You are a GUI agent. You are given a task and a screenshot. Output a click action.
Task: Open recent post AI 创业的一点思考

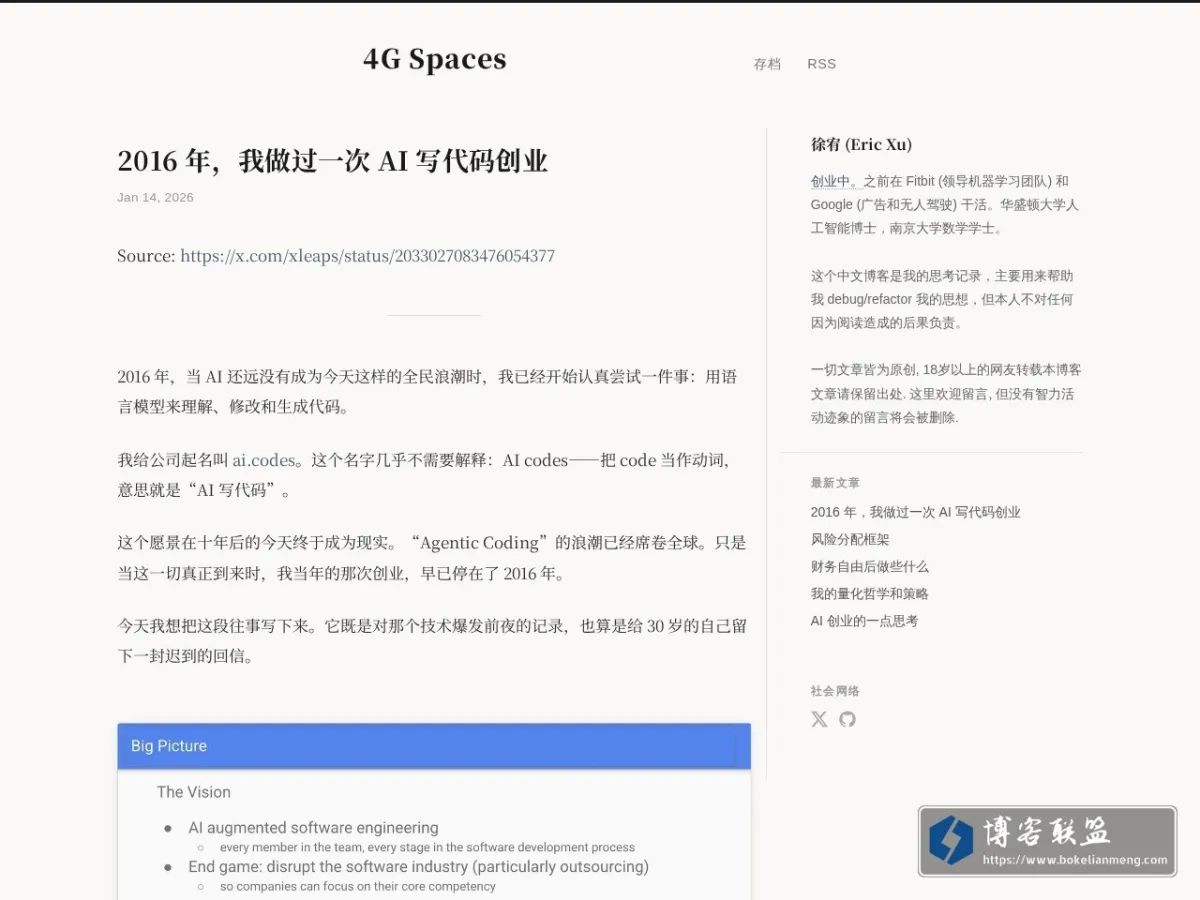pyautogui.click(x=864, y=621)
